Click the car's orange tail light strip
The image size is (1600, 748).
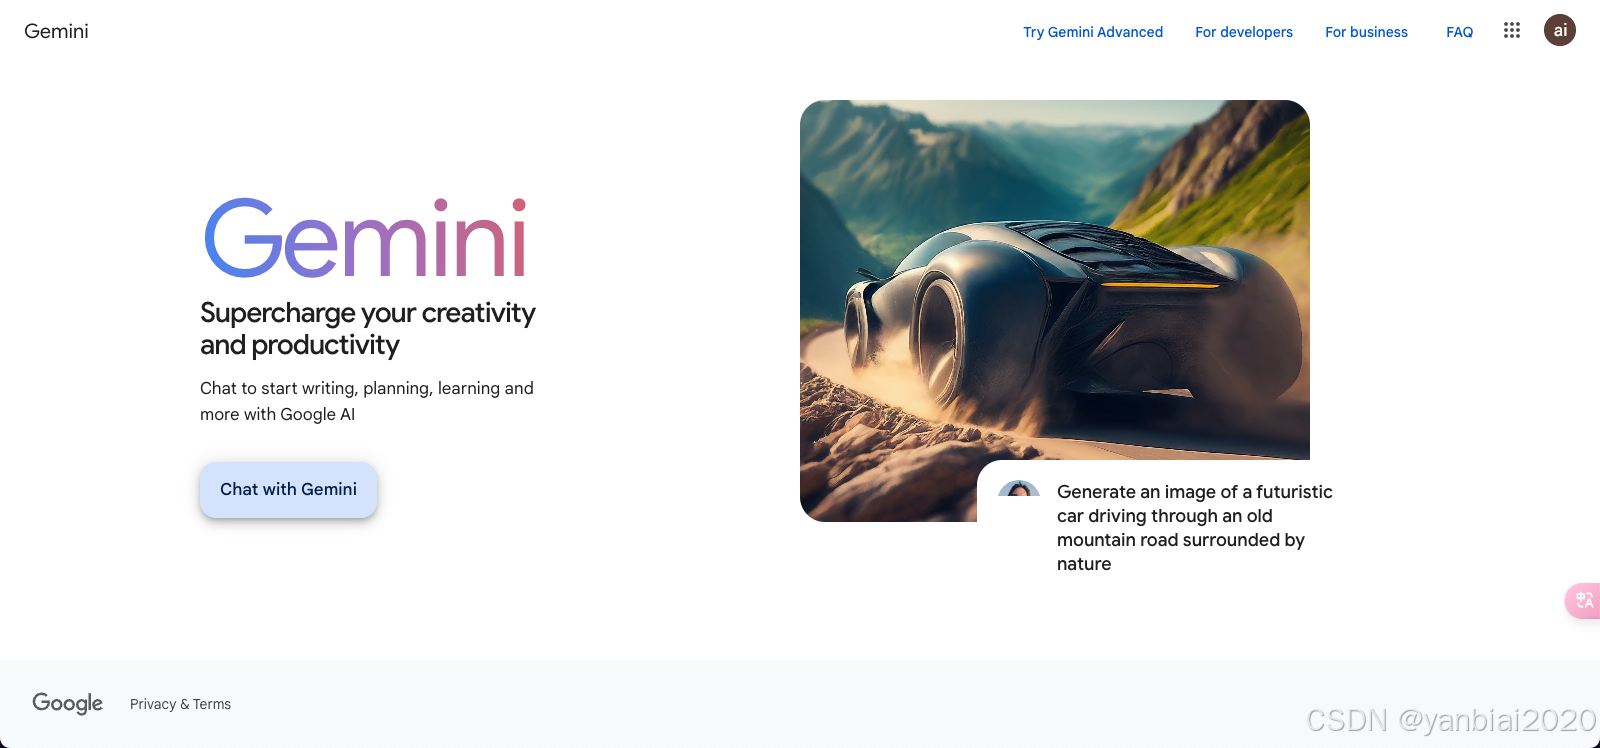pos(1160,285)
